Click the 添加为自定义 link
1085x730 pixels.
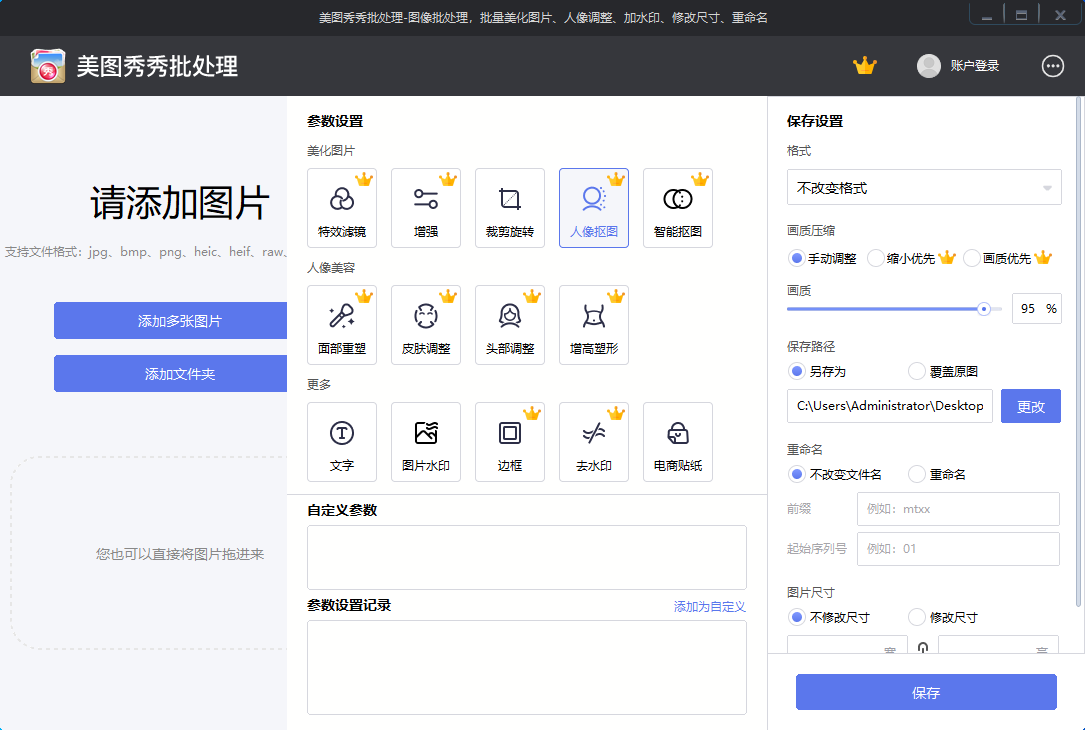[x=709, y=606]
